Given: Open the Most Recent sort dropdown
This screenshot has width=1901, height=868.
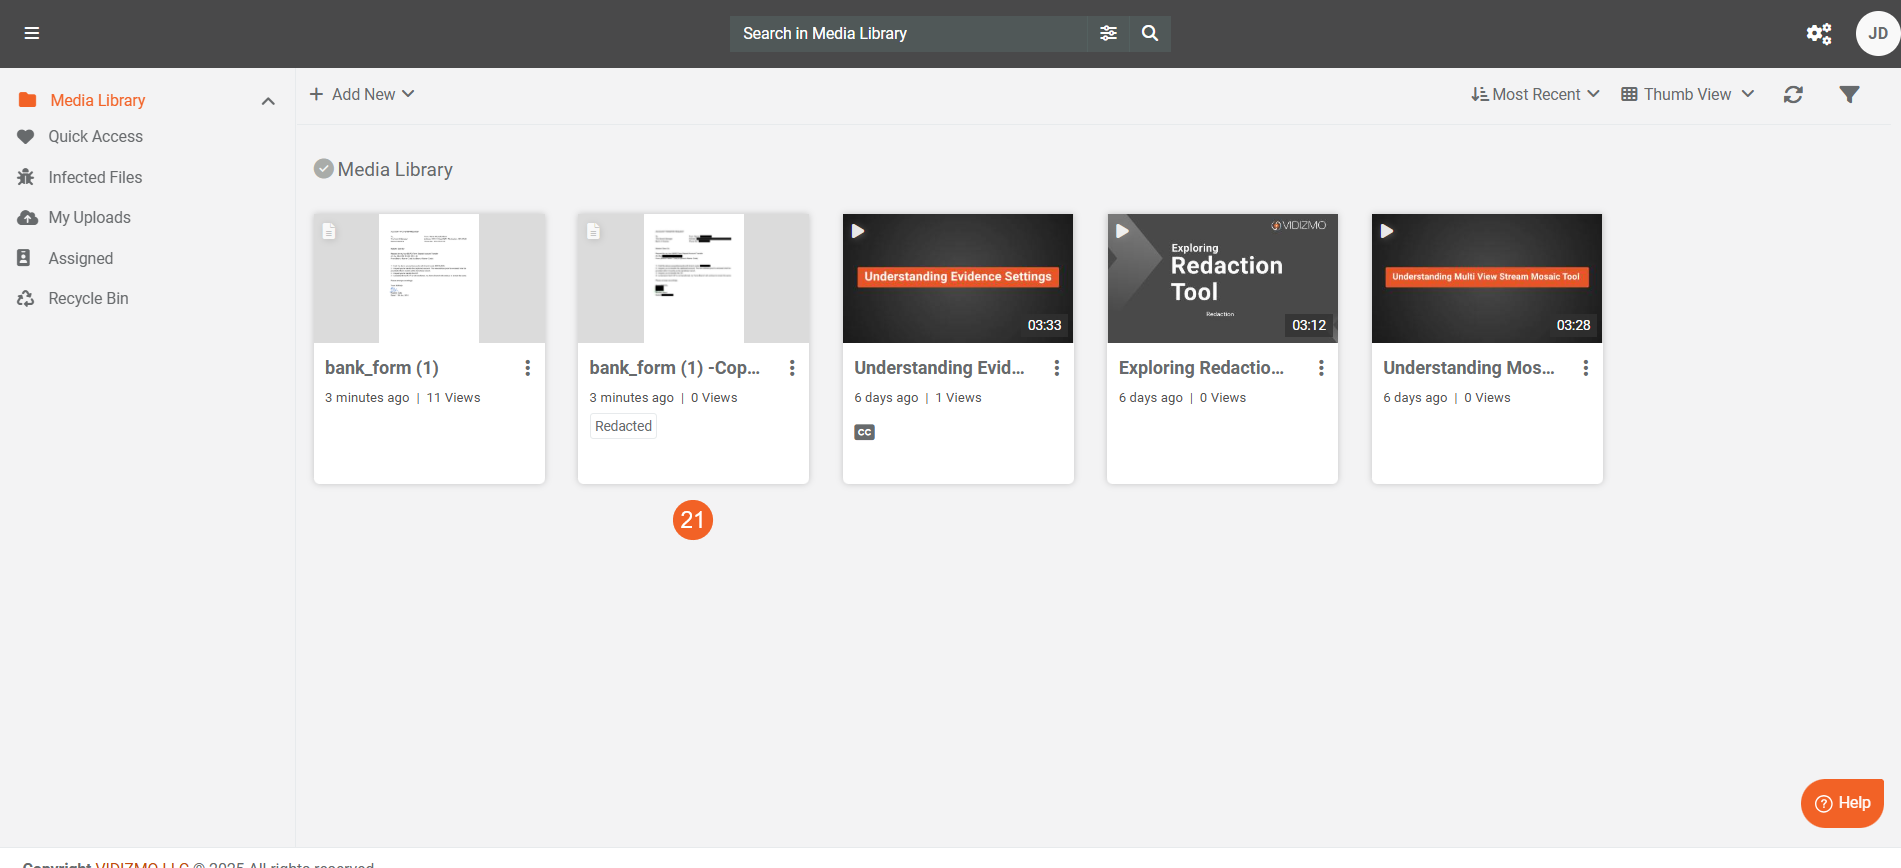Looking at the screenshot, I should 1535,94.
